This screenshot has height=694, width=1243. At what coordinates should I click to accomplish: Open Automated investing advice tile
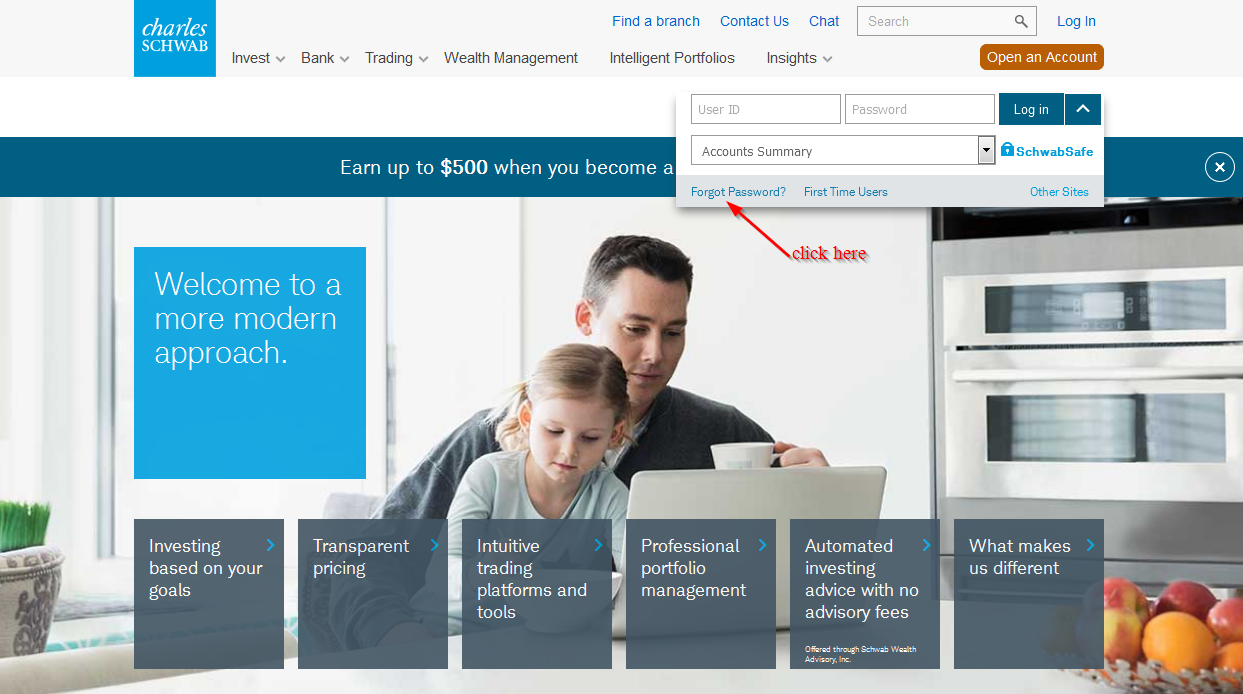pos(865,594)
